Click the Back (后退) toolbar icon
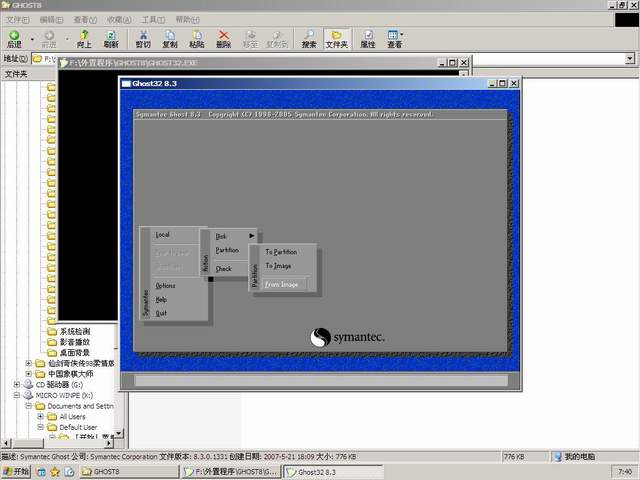The image size is (640, 480). (13, 38)
